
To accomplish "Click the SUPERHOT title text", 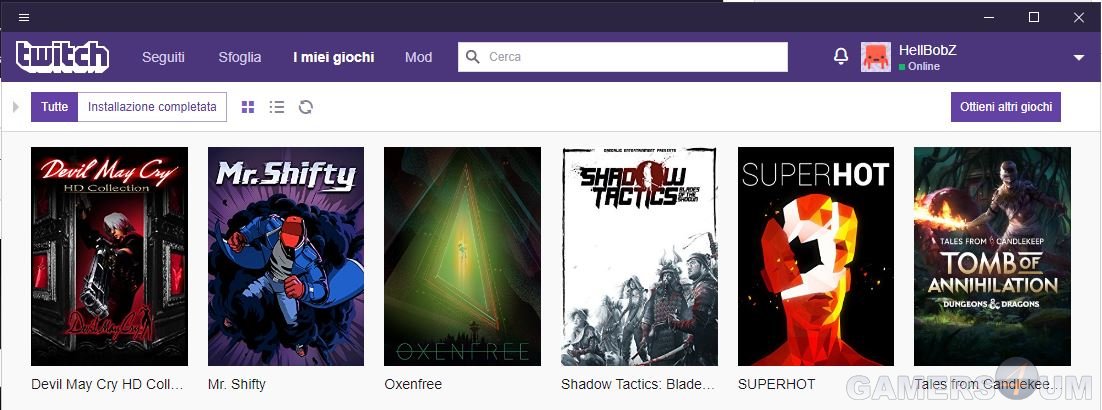I will pos(777,385).
